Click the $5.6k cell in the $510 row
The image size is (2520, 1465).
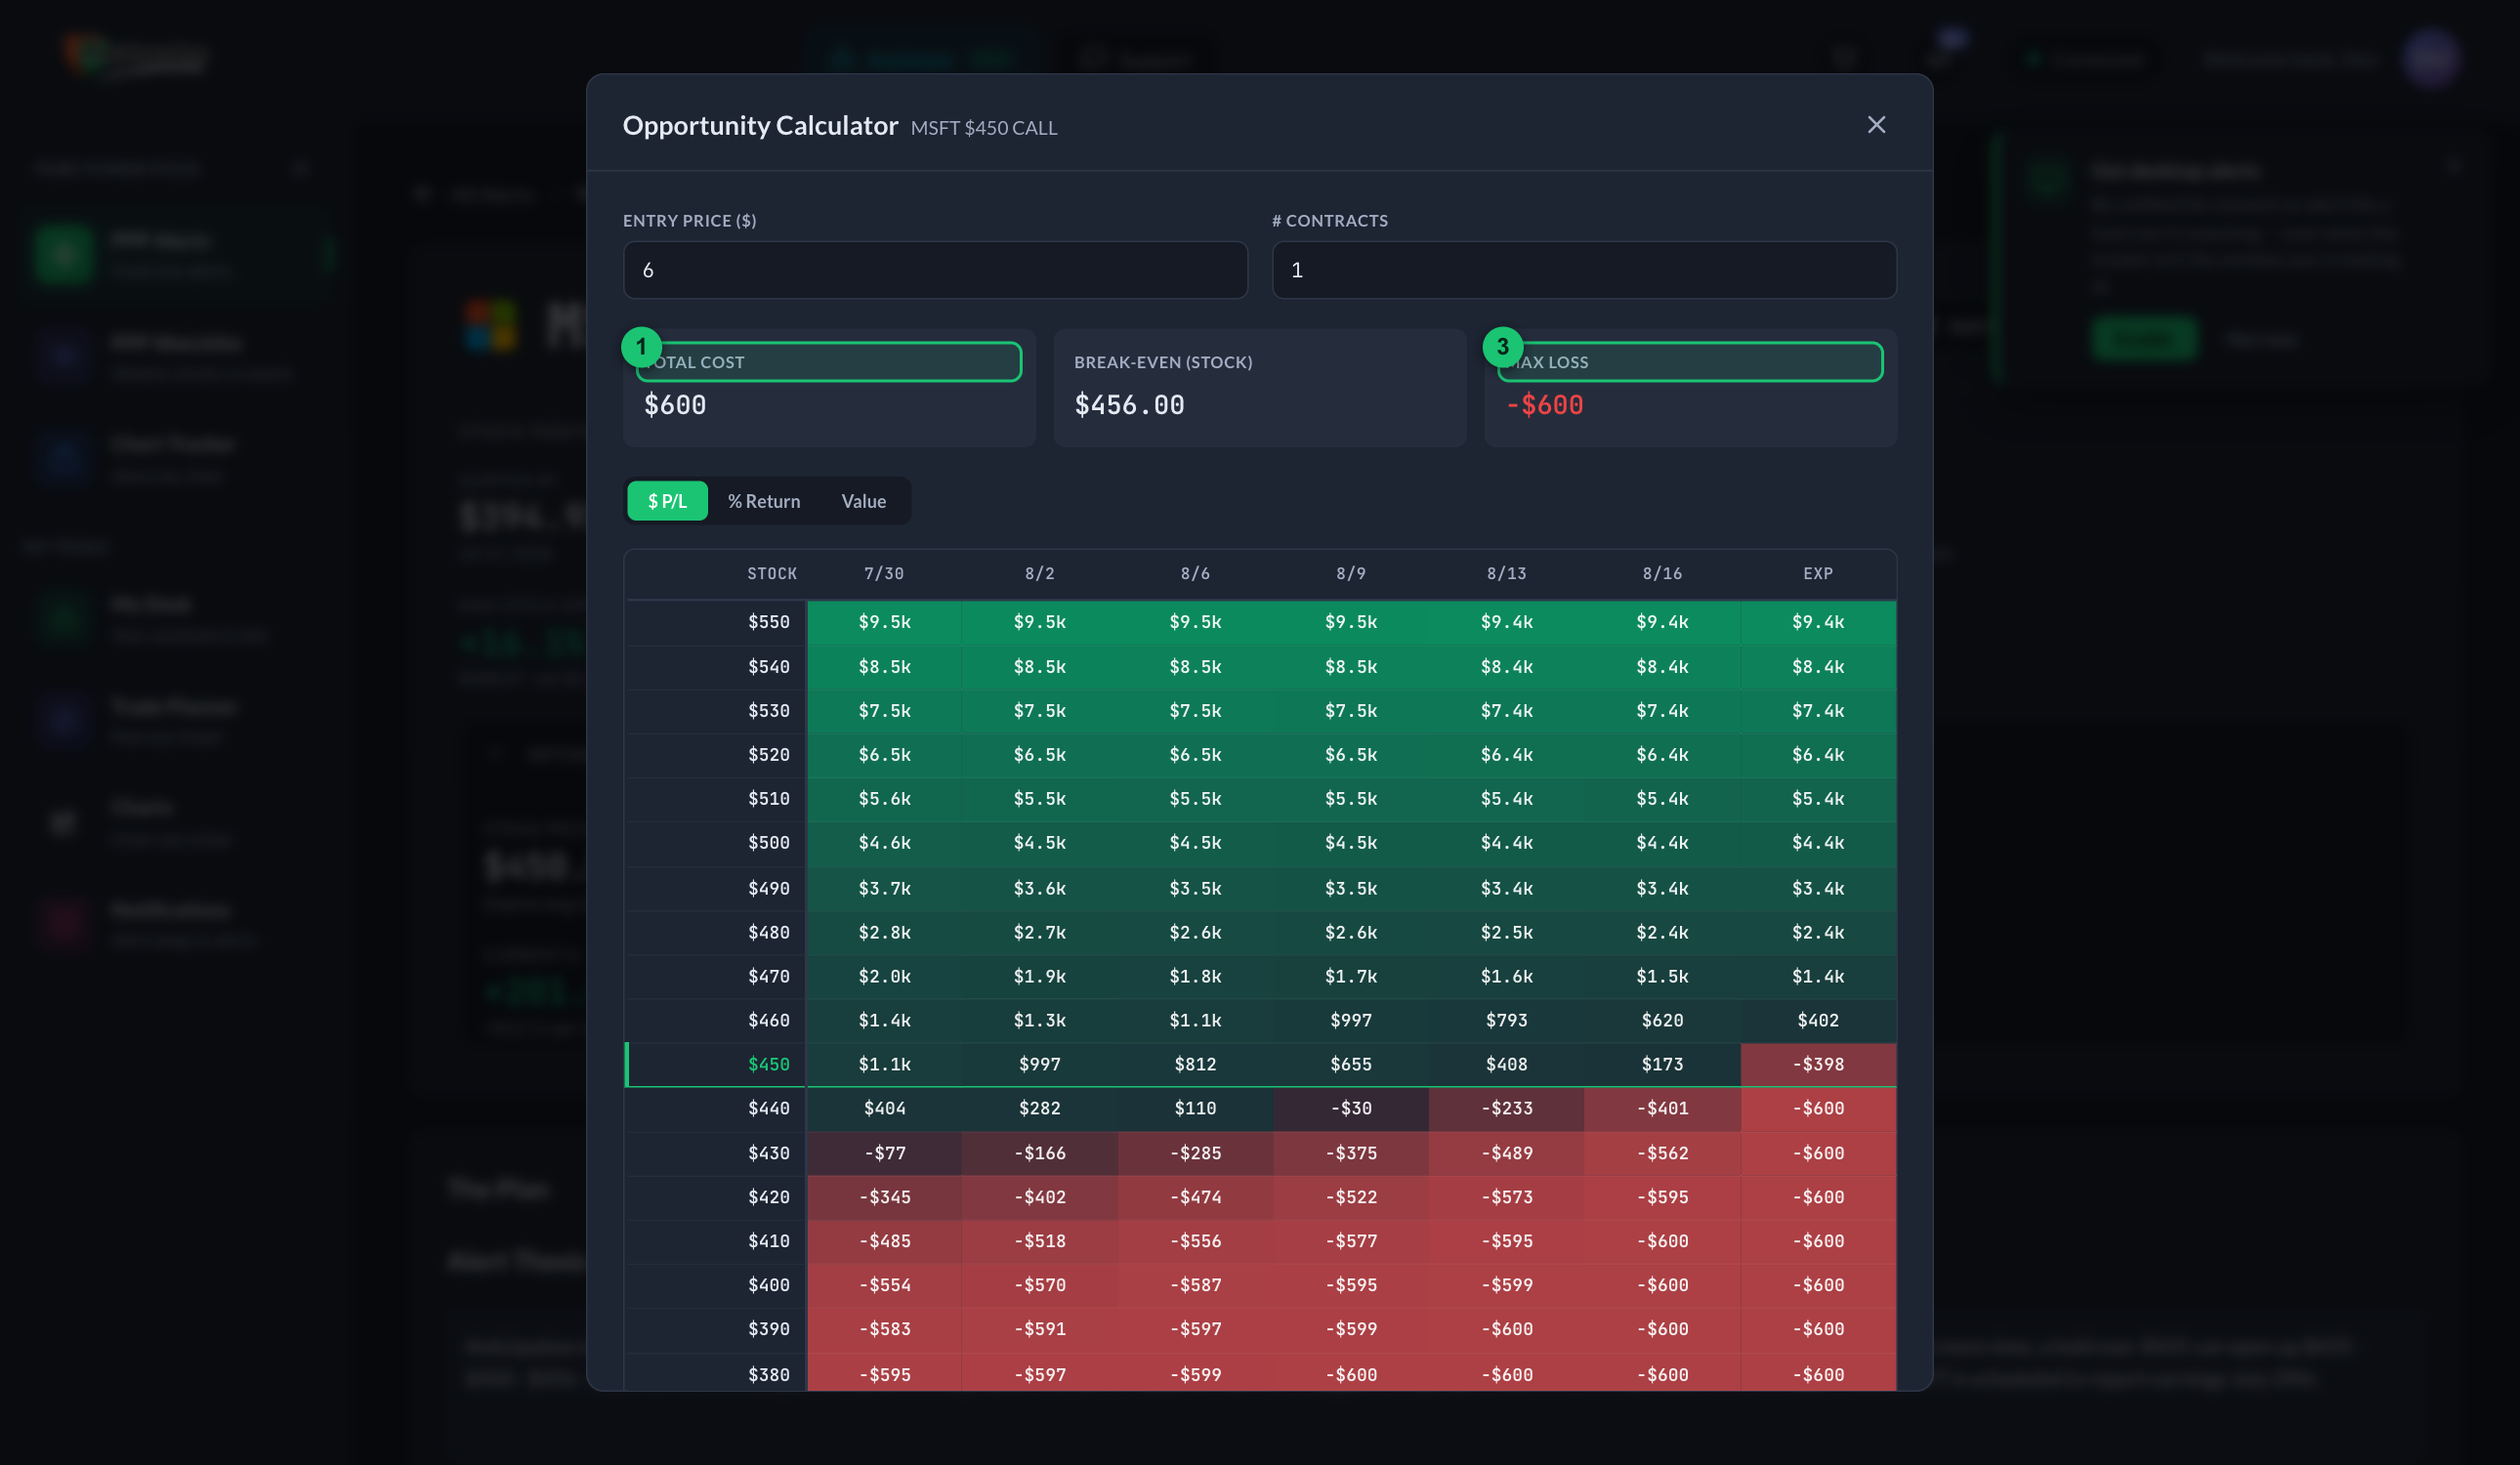tap(884, 799)
